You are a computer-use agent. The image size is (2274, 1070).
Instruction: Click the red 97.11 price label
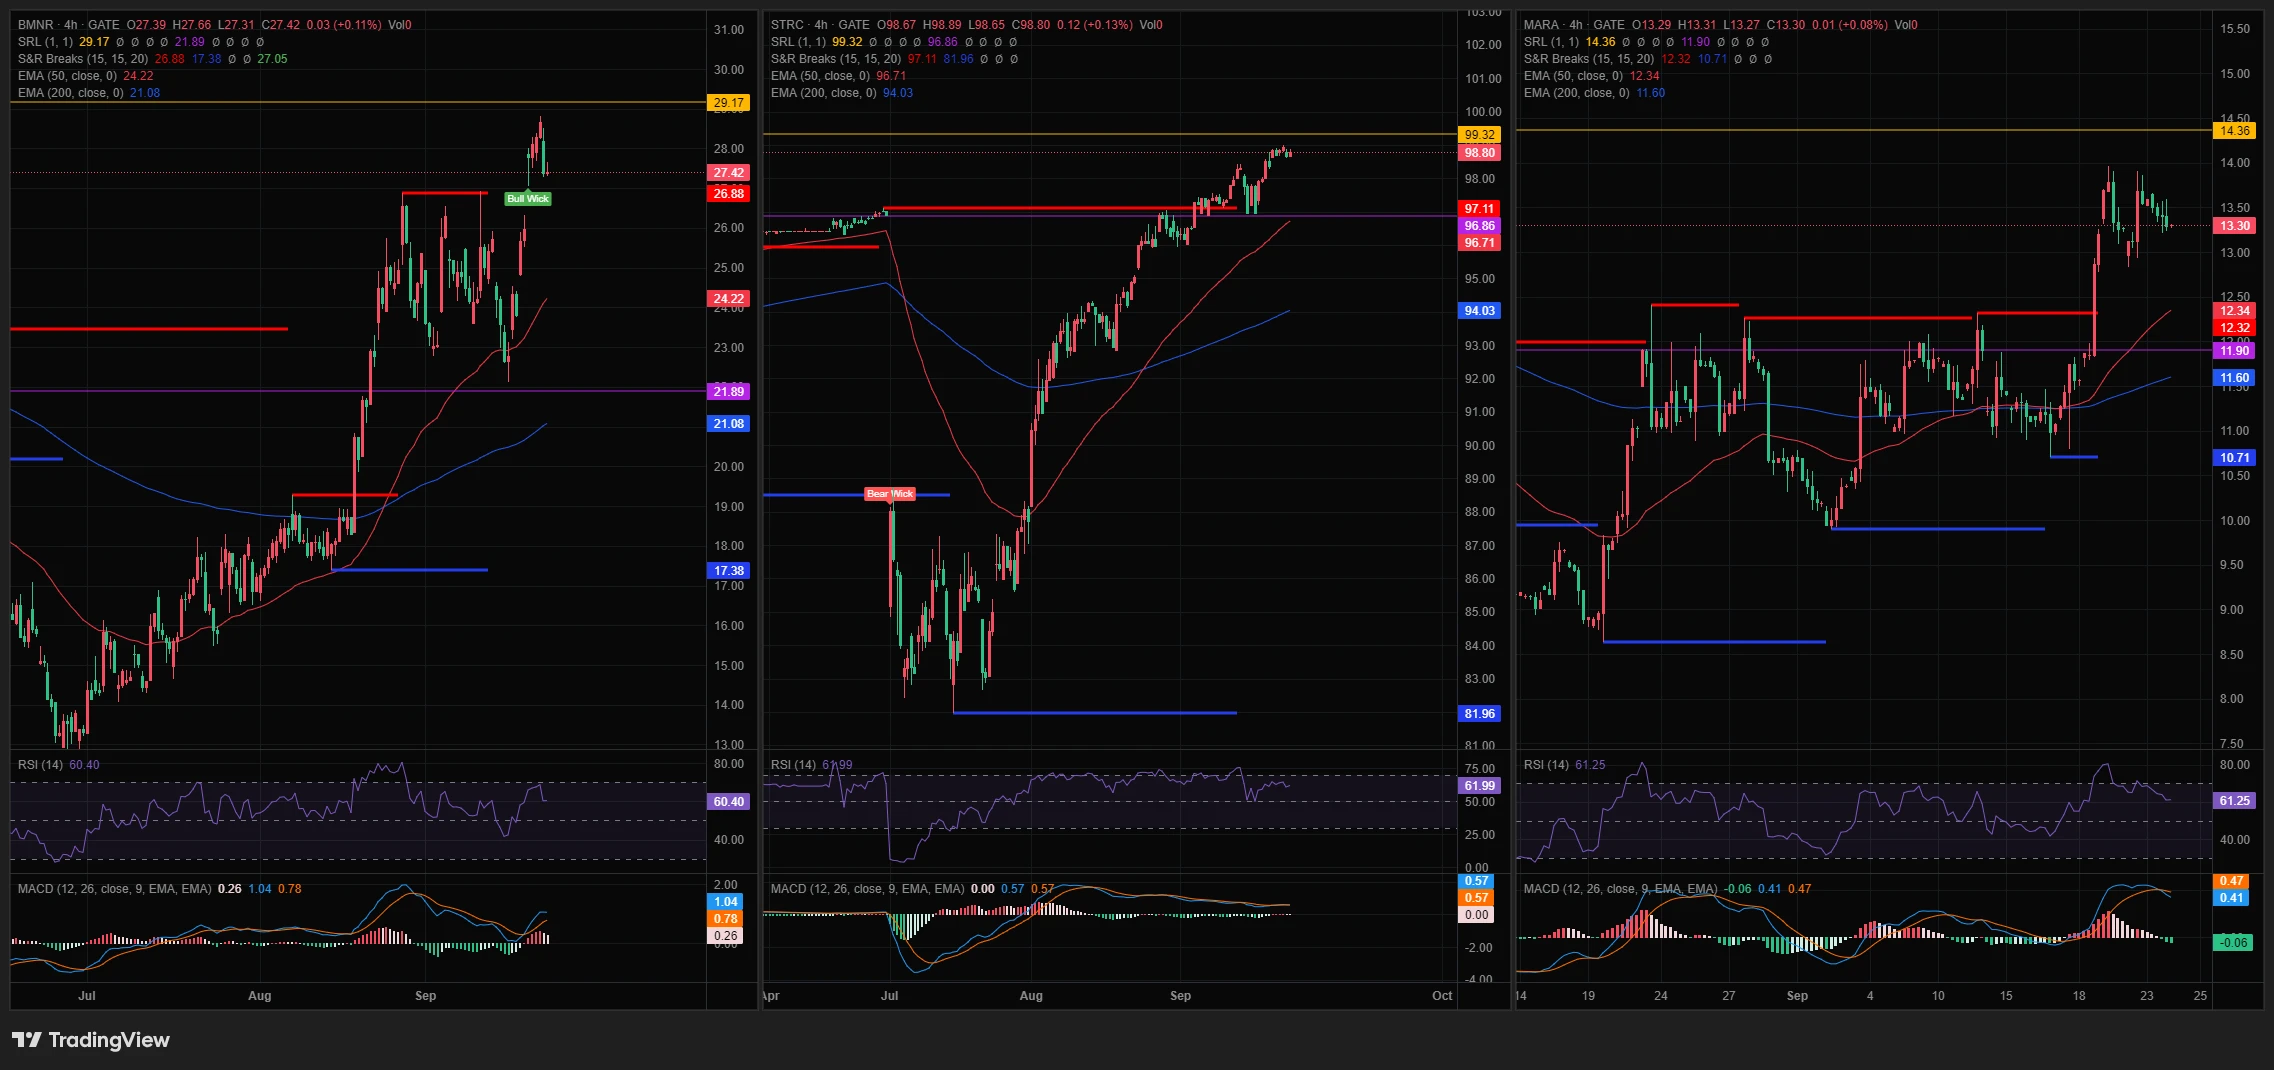coord(1480,209)
